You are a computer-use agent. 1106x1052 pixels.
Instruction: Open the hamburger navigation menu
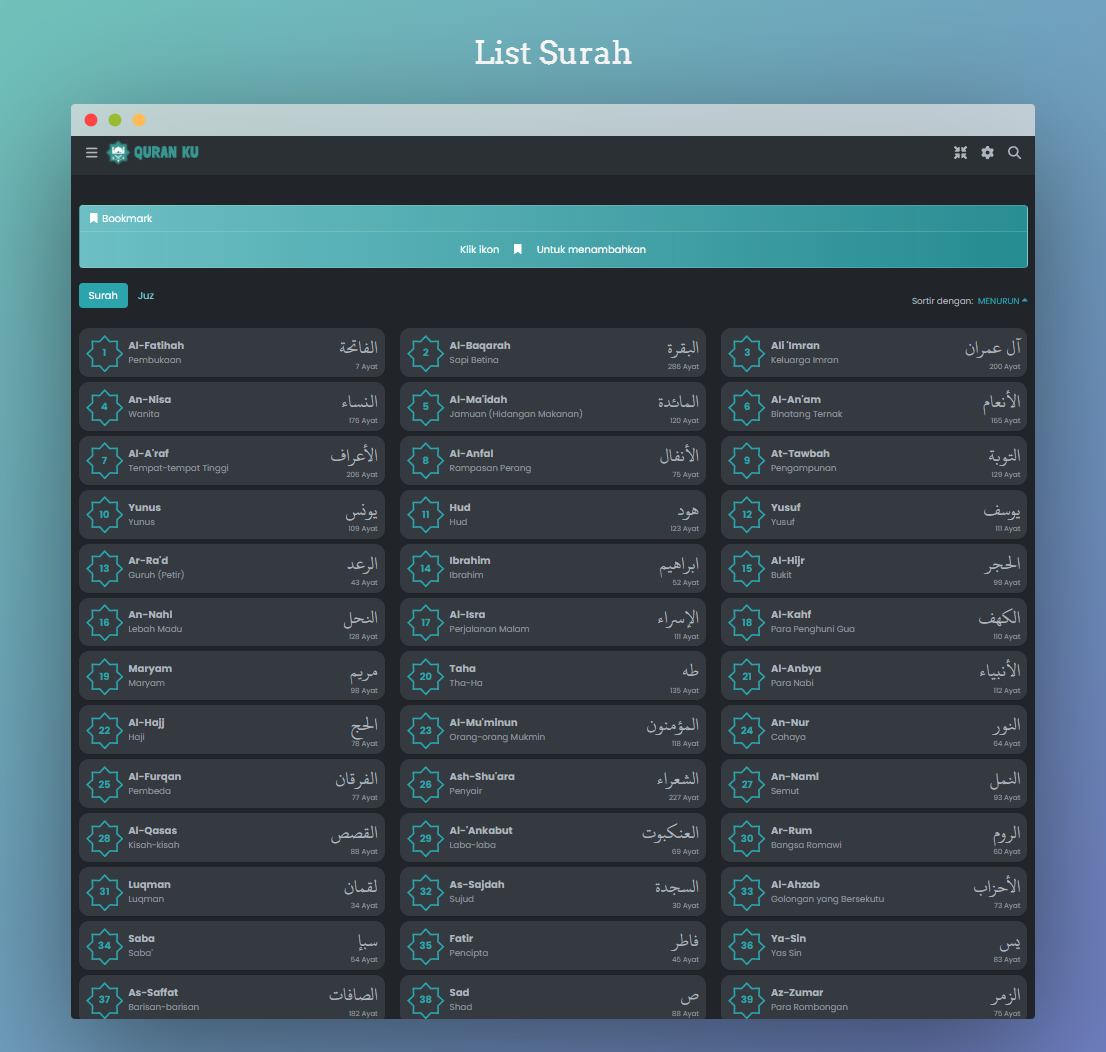pos(92,152)
